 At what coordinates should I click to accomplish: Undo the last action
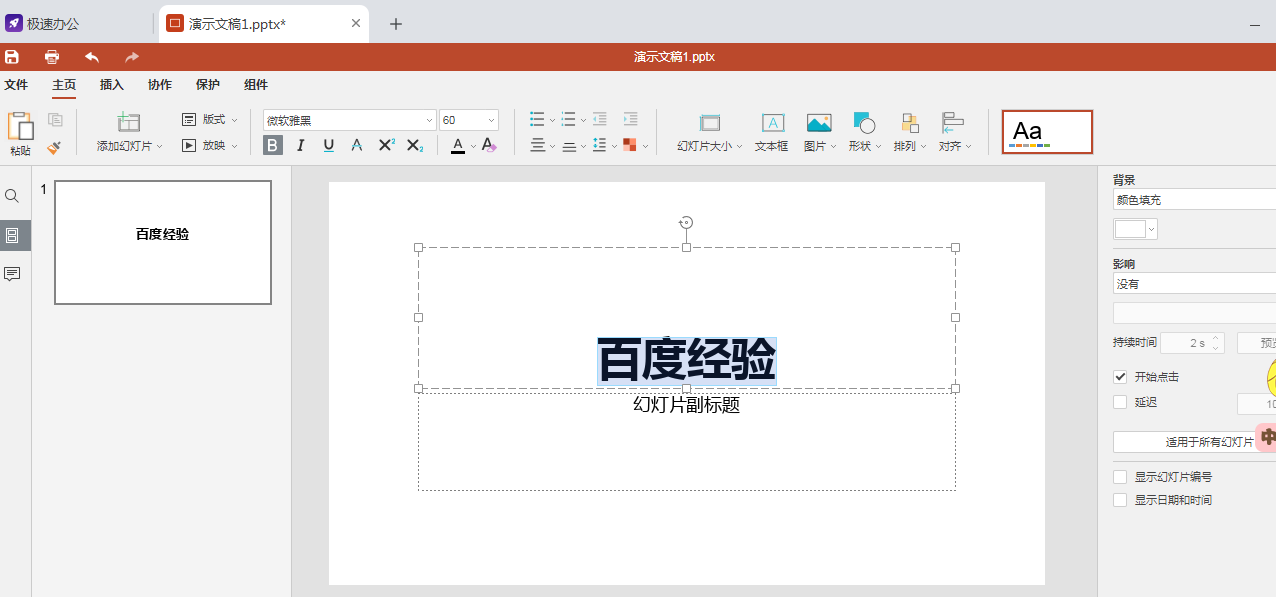point(92,57)
